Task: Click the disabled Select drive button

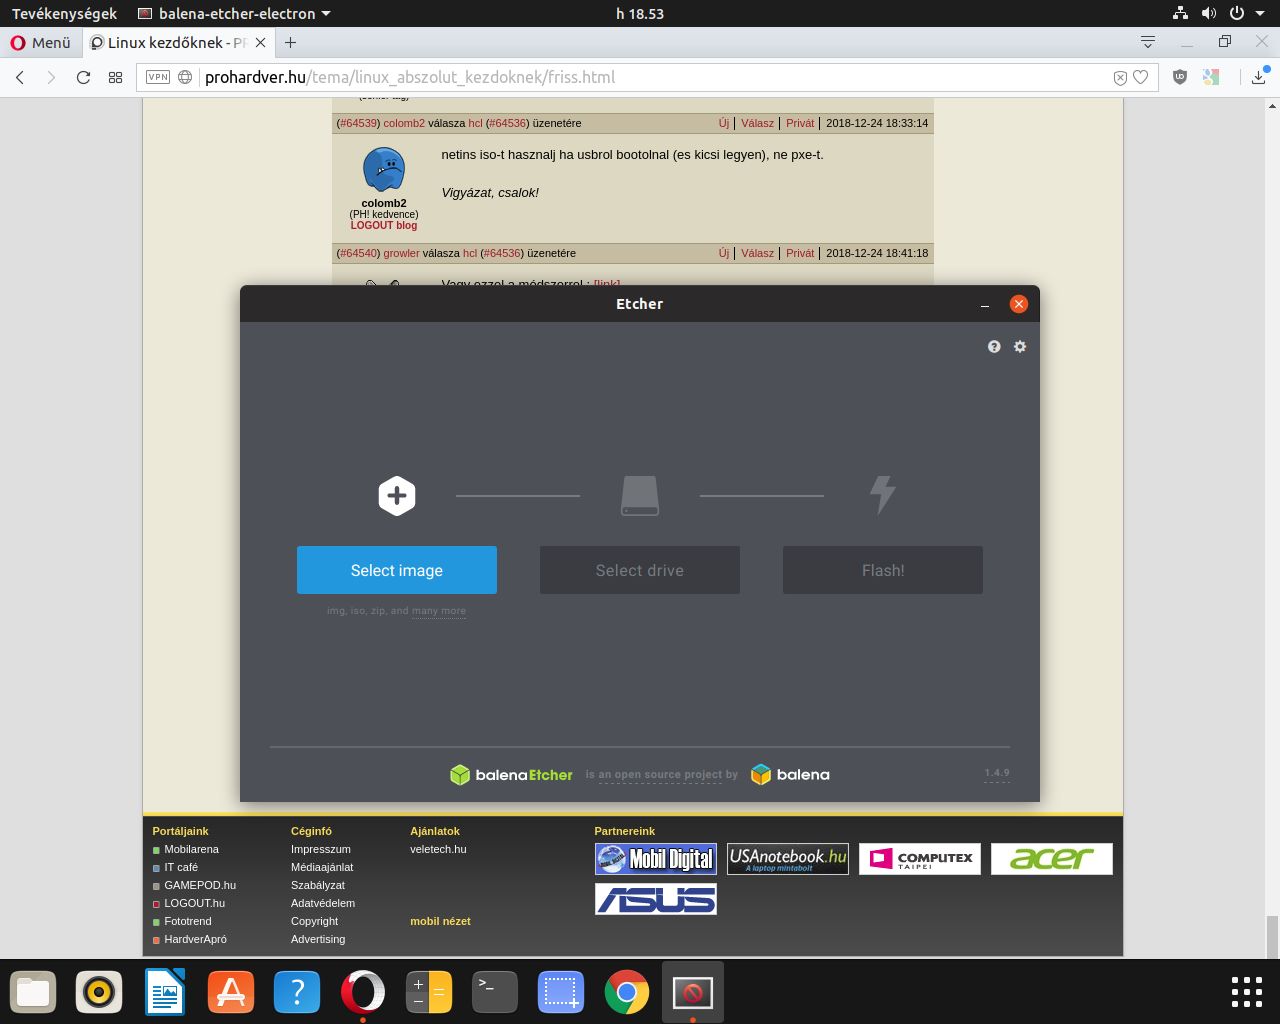Action: pyautogui.click(x=640, y=570)
